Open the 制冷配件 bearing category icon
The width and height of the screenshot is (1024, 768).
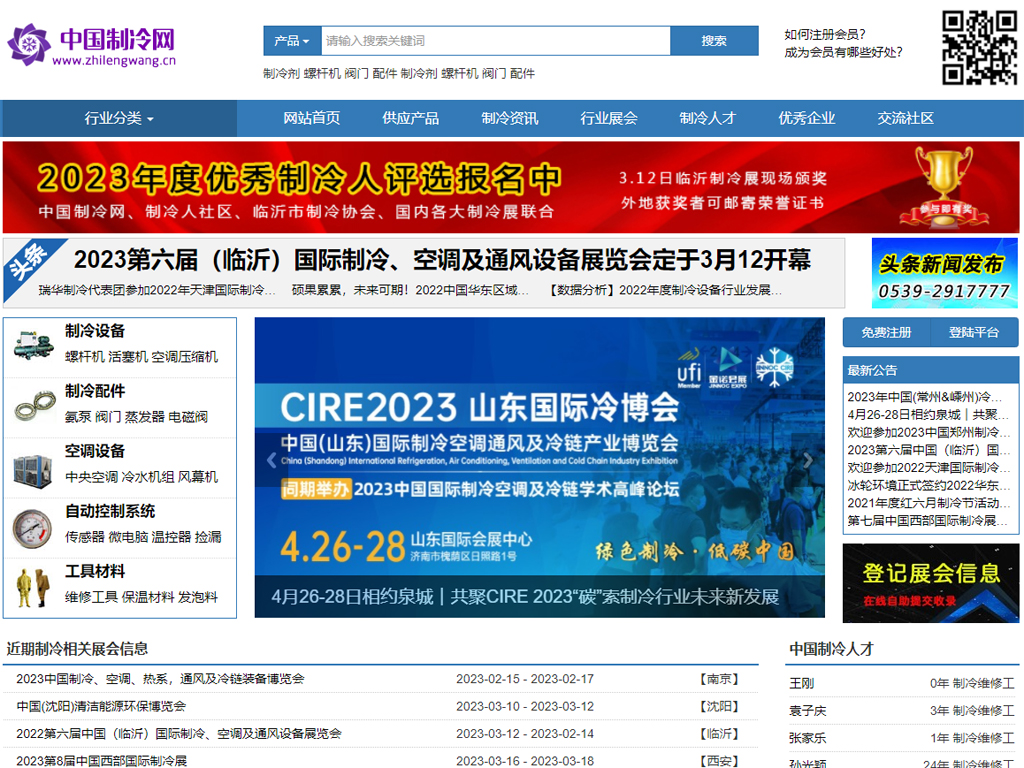tap(34, 405)
